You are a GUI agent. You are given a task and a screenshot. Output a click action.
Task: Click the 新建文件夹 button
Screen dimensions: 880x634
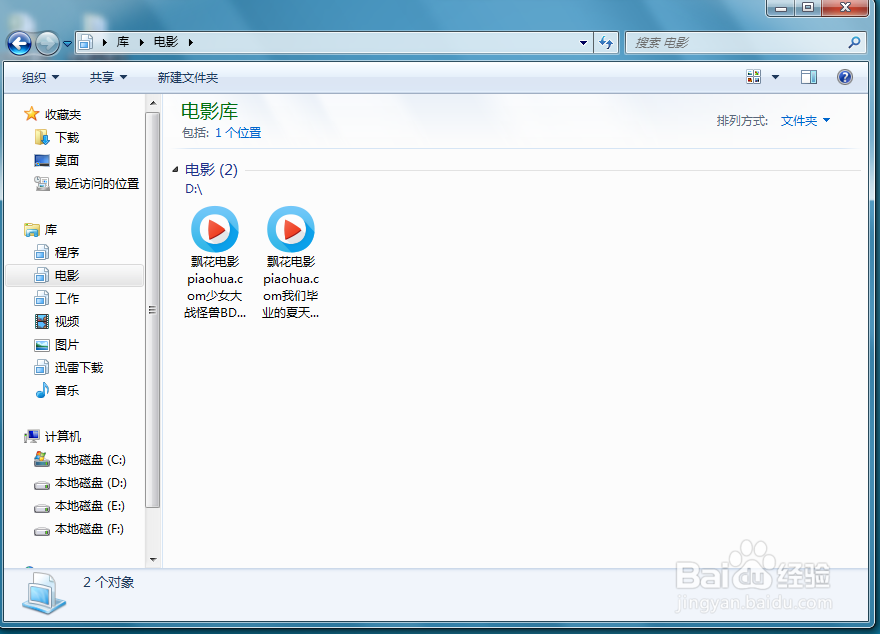pyautogui.click(x=189, y=76)
